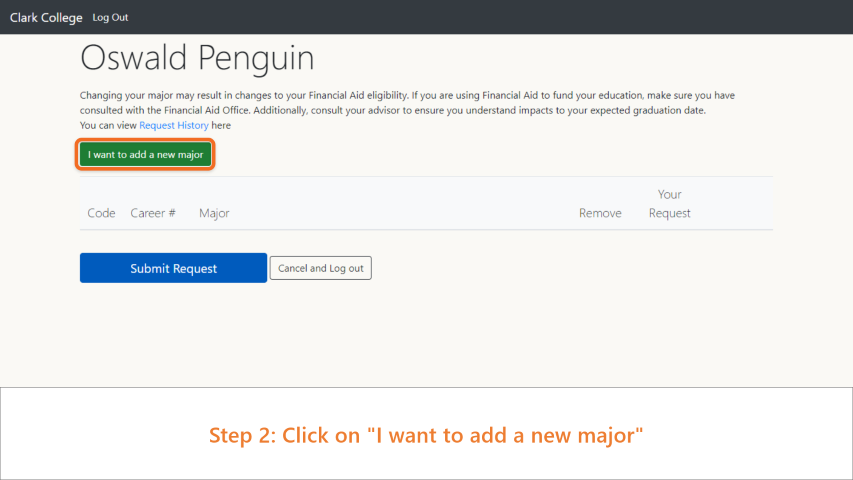The height and width of the screenshot is (480, 853).
Task: Click the Your Request column header
Action: coord(669,204)
